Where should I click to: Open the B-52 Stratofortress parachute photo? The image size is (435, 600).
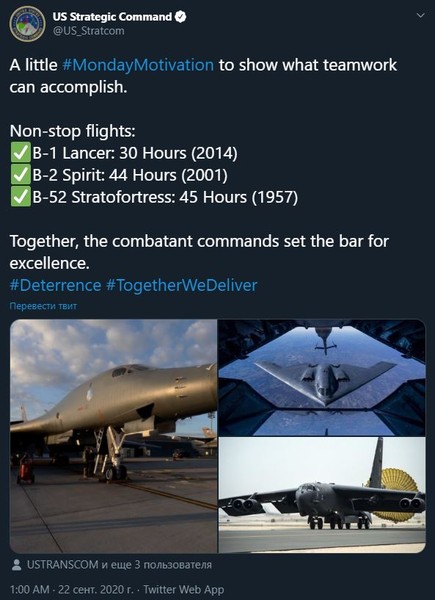[322, 495]
